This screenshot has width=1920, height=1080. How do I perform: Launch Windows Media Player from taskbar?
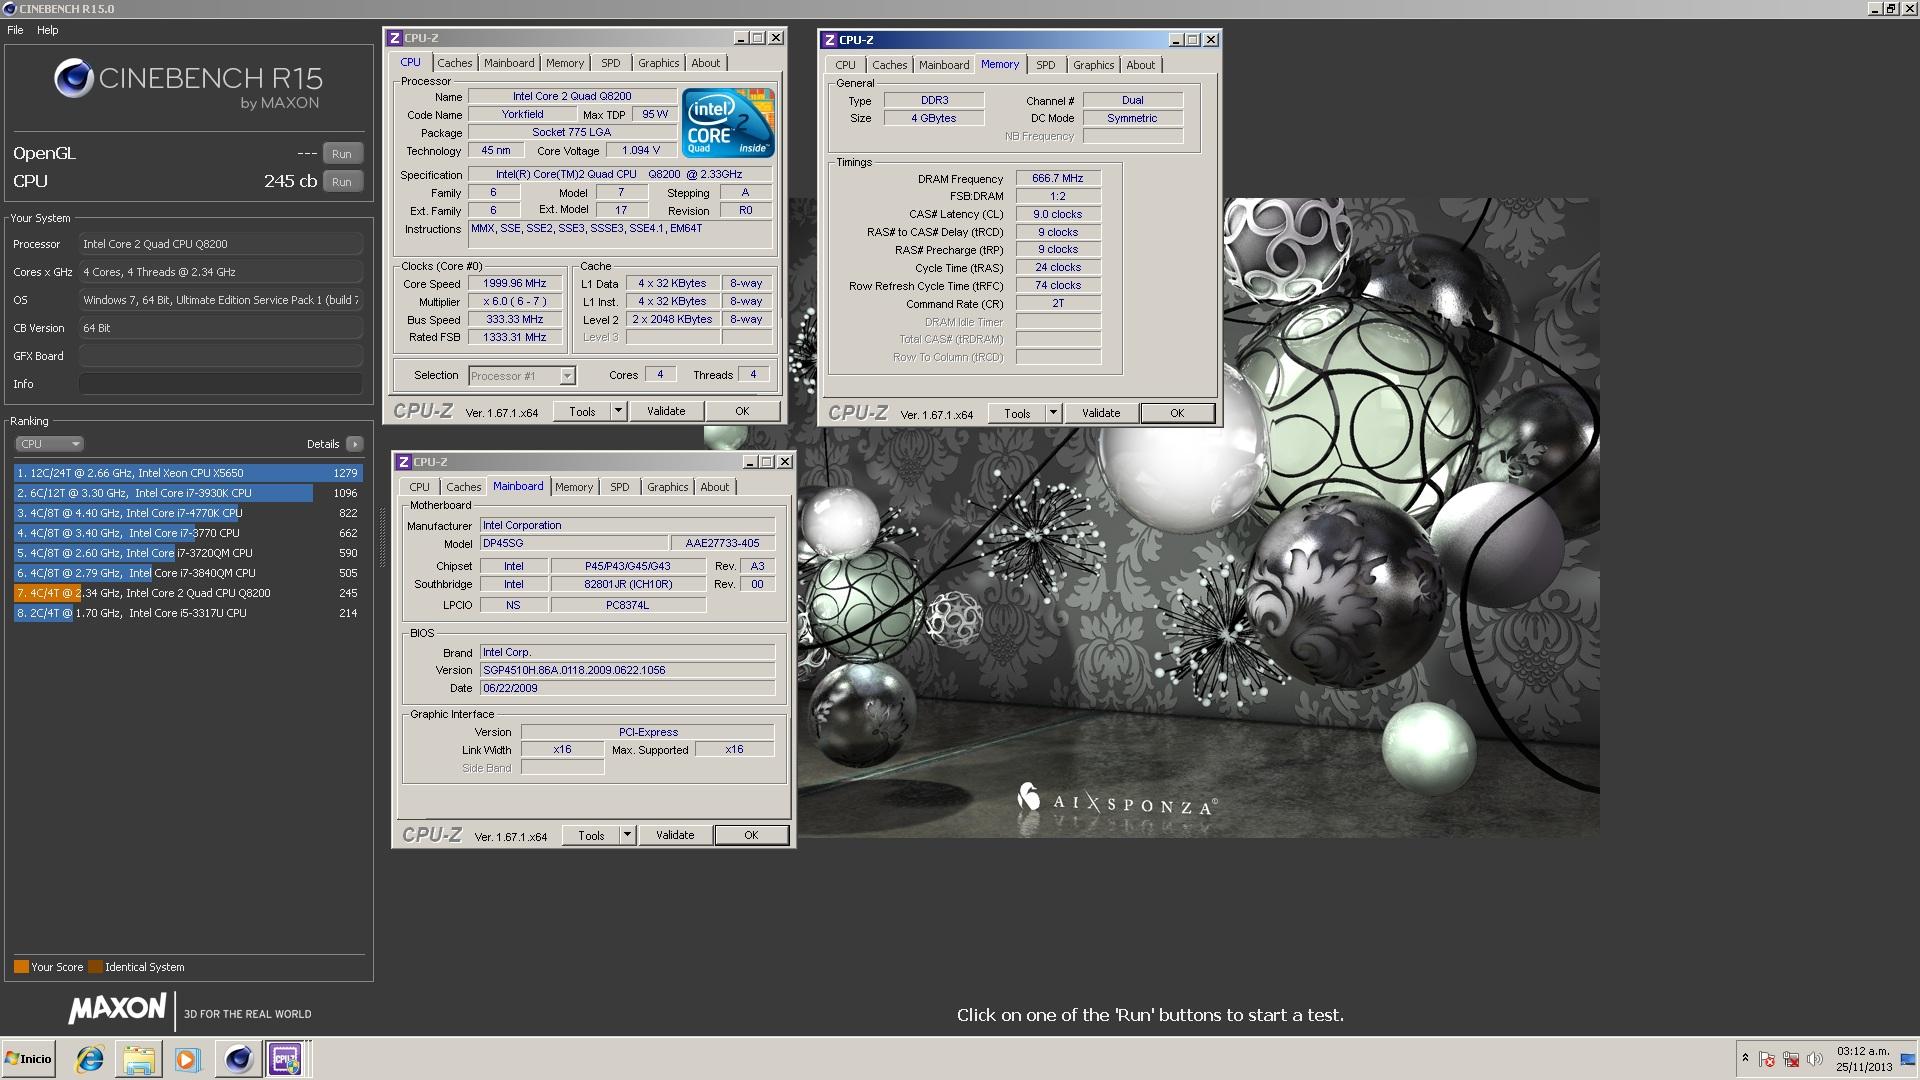click(187, 1059)
